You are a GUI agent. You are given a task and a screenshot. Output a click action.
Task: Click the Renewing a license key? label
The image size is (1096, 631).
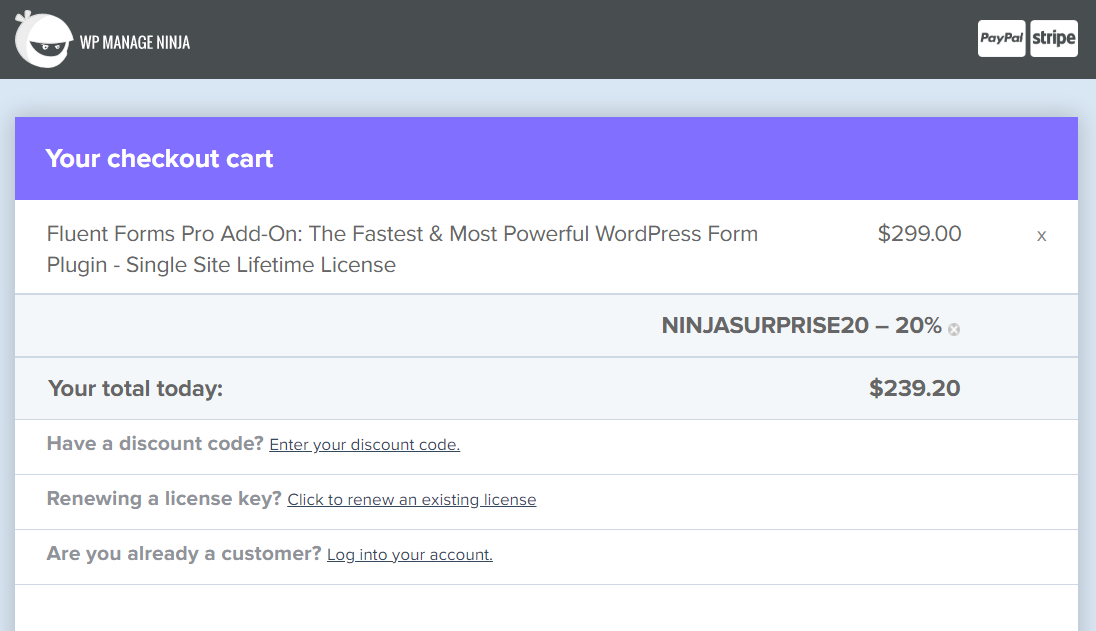click(x=164, y=499)
